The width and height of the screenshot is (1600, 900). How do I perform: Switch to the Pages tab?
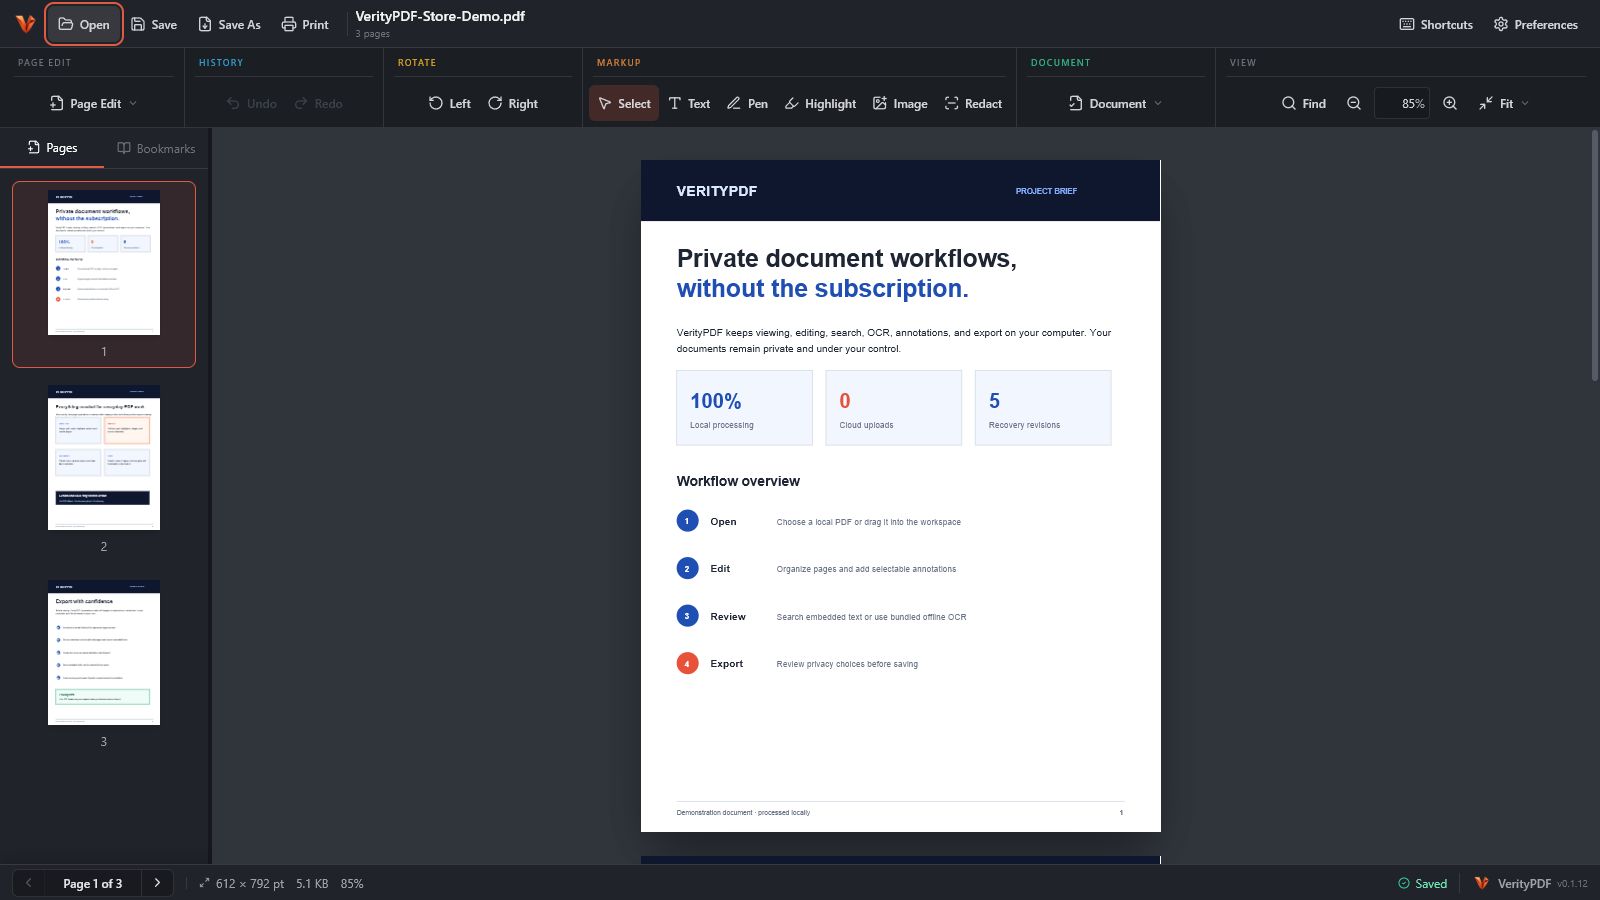[52, 148]
